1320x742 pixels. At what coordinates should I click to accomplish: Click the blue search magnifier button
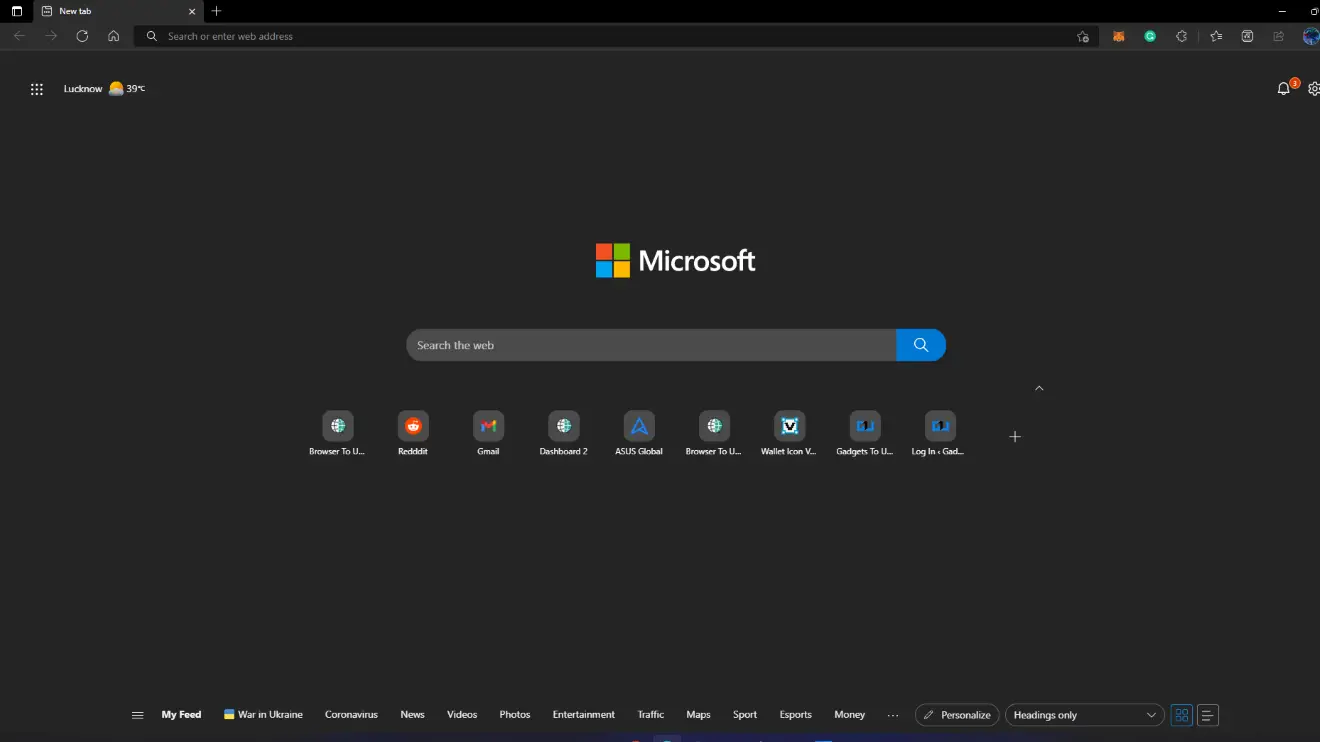921,345
